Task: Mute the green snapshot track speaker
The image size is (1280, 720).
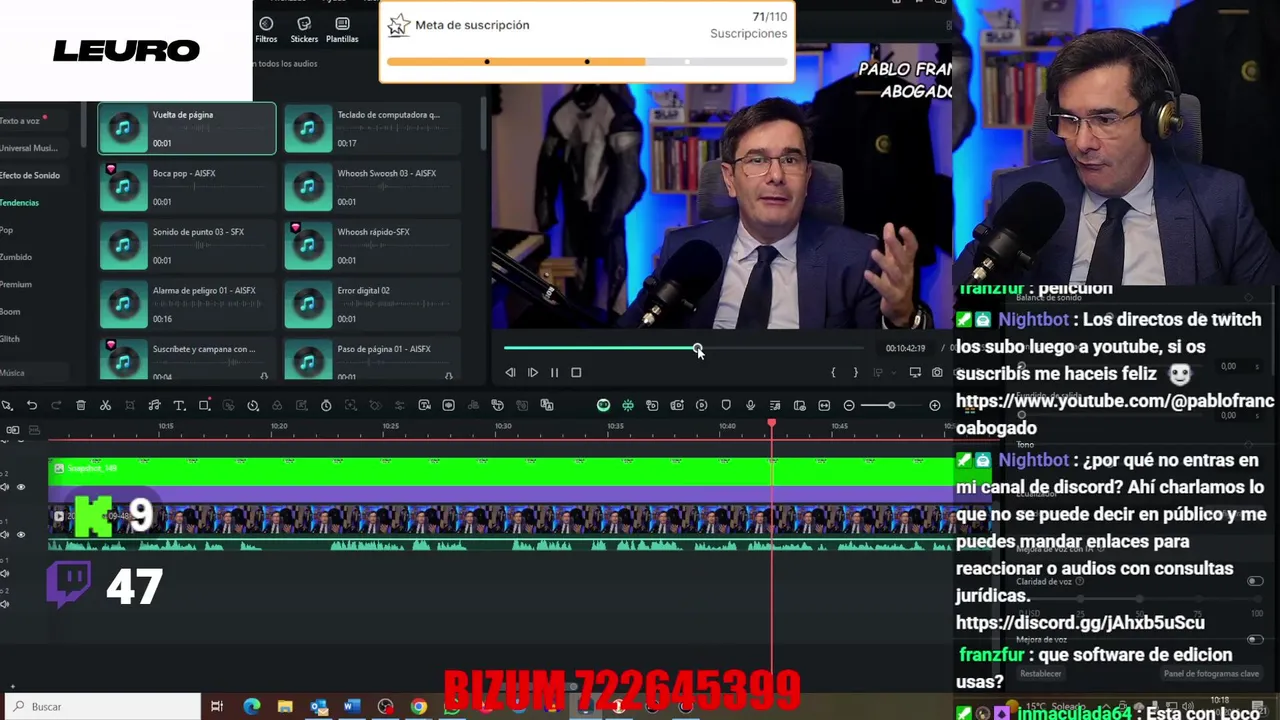Action: pyautogui.click(x=5, y=487)
